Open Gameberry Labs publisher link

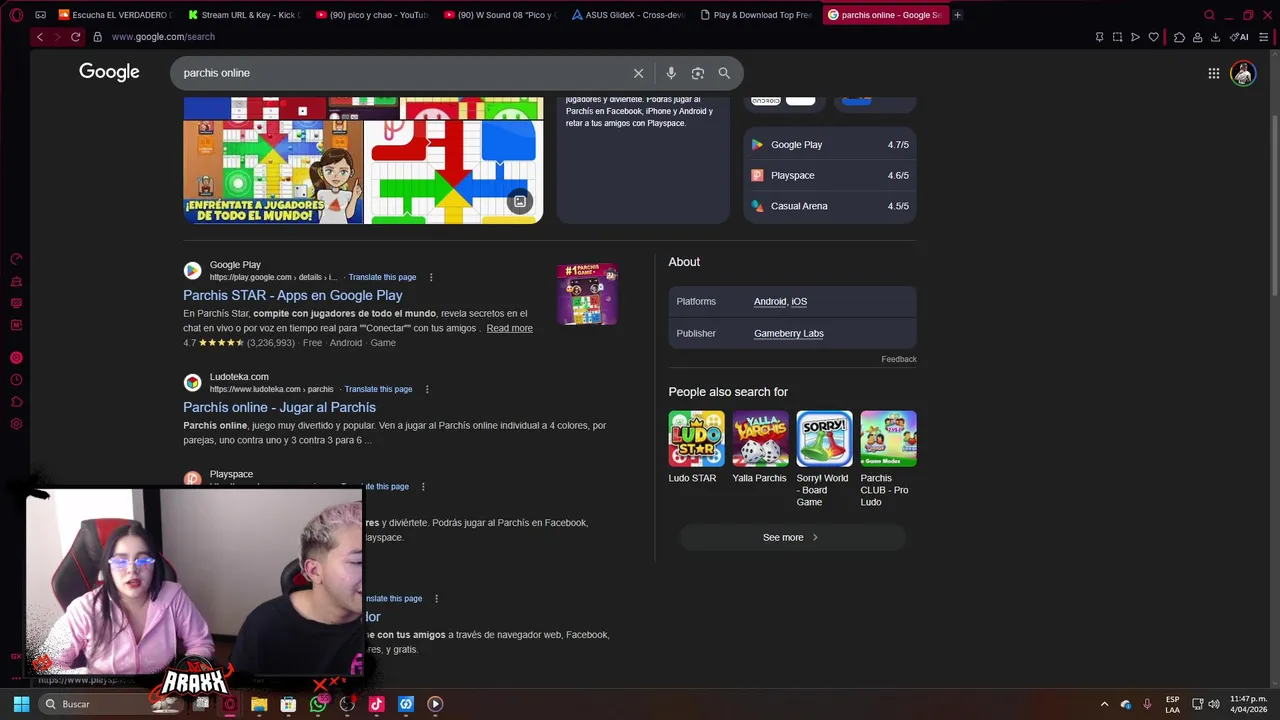click(x=789, y=333)
